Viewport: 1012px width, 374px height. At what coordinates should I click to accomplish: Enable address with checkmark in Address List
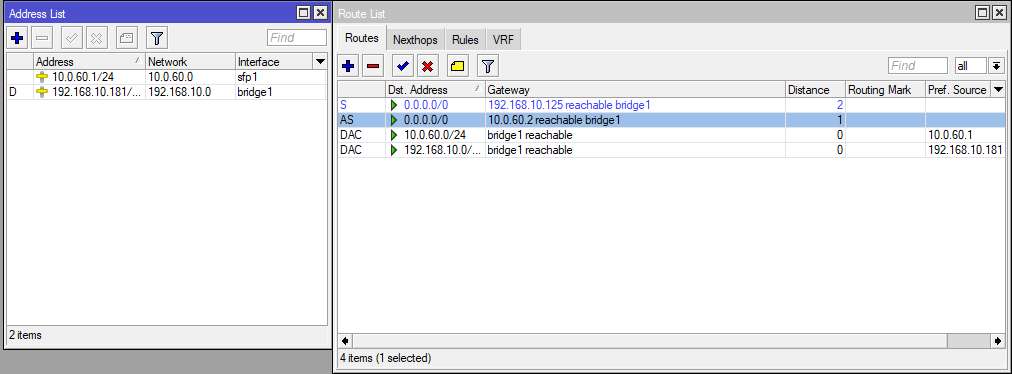click(72, 39)
